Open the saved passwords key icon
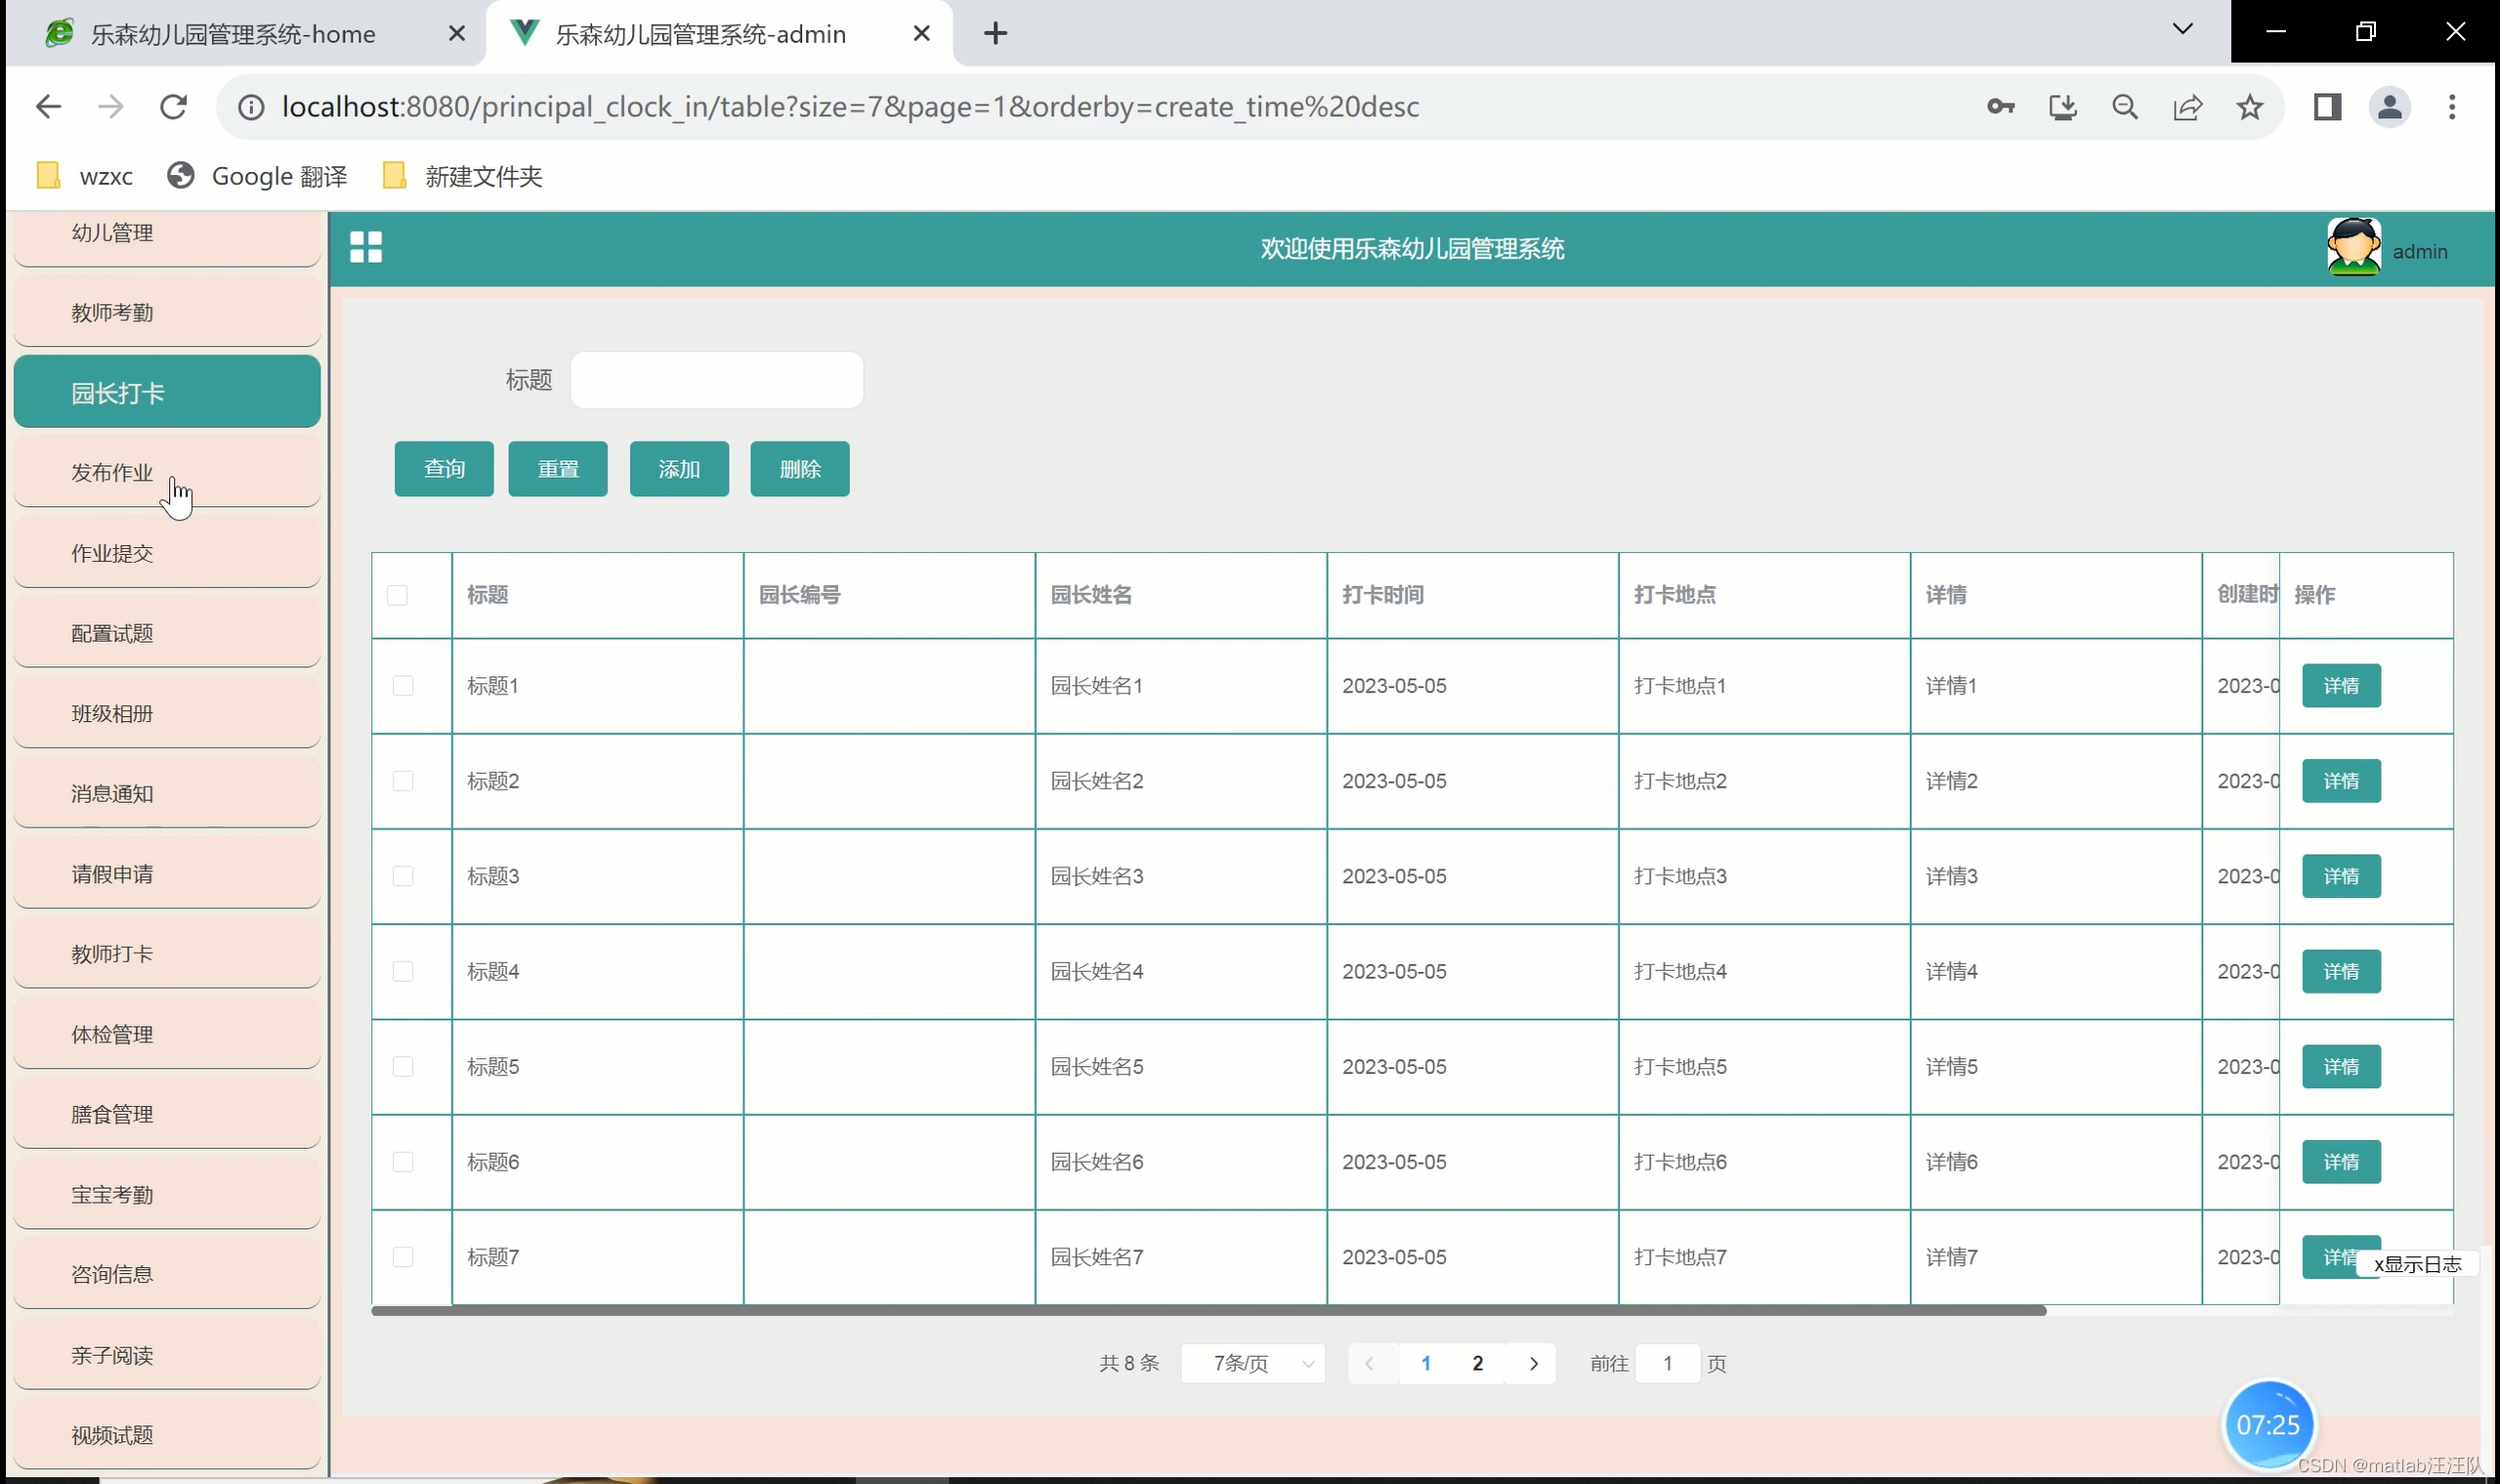The image size is (2500, 1484). pos(2000,107)
